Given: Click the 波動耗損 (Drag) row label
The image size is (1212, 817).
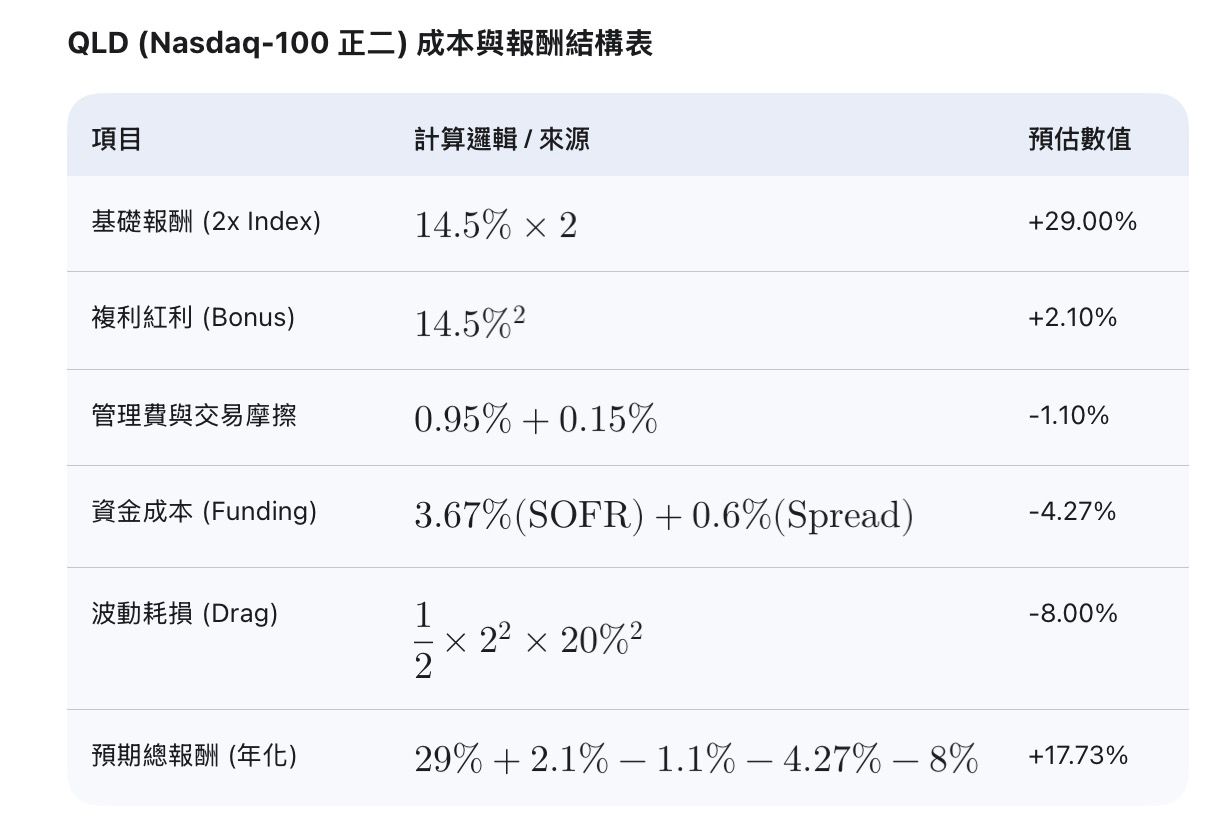Looking at the screenshot, I should [x=184, y=613].
